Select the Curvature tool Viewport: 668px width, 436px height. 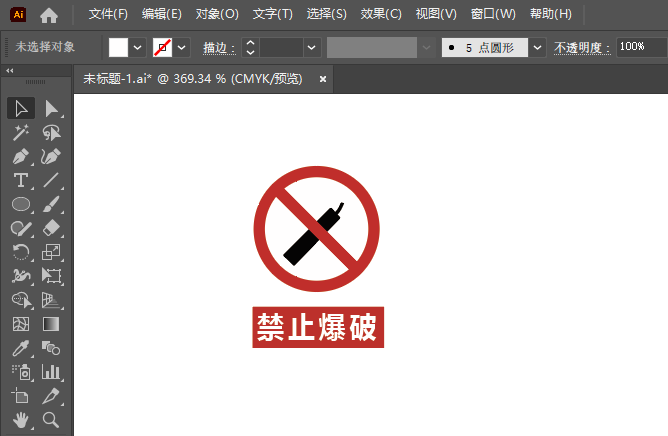pyautogui.click(x=52, y=156)
